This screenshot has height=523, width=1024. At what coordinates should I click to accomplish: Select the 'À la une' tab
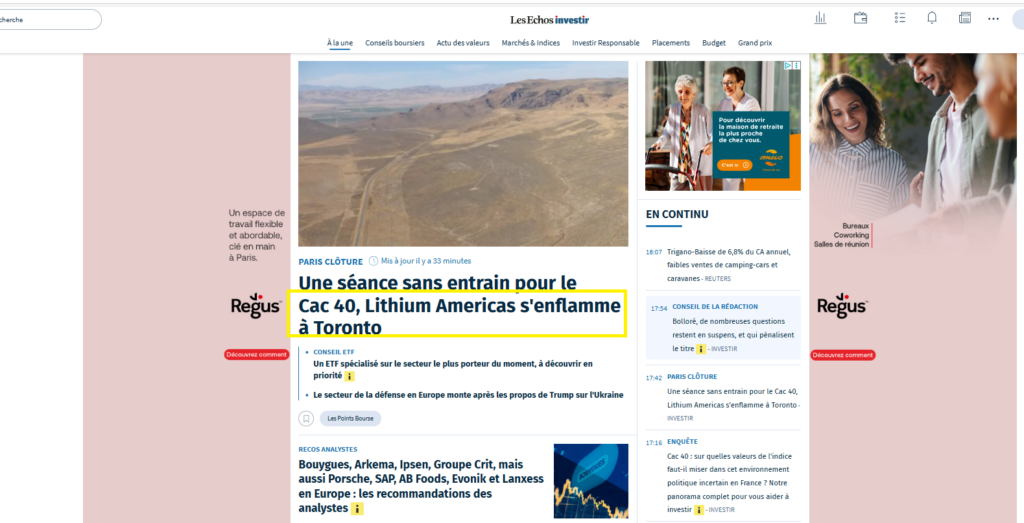pos(340,43)
